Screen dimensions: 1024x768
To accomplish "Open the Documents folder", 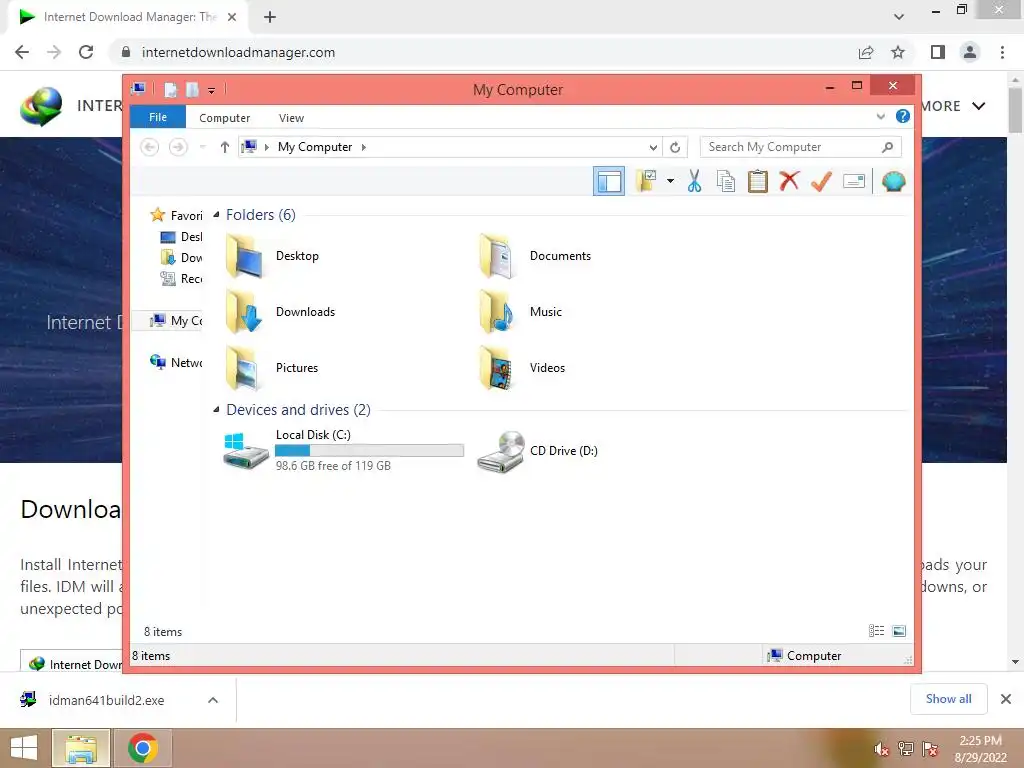I will click(535, 256).
